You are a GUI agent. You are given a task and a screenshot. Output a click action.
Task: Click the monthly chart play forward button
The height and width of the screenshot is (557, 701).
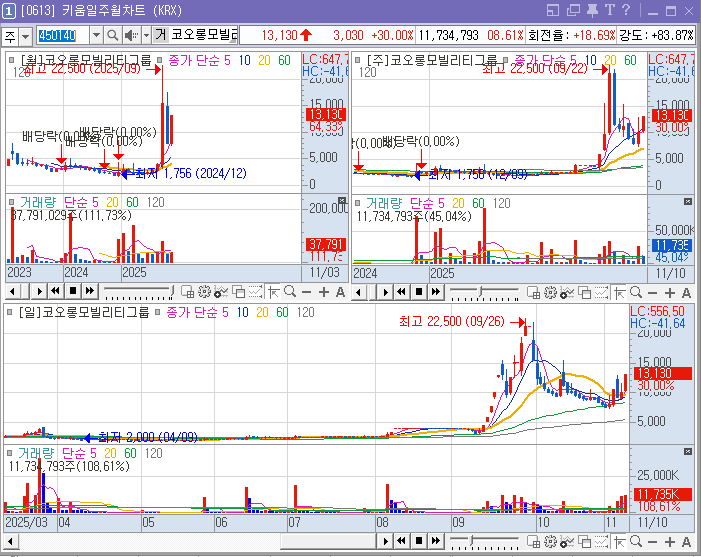pos(39,292)
